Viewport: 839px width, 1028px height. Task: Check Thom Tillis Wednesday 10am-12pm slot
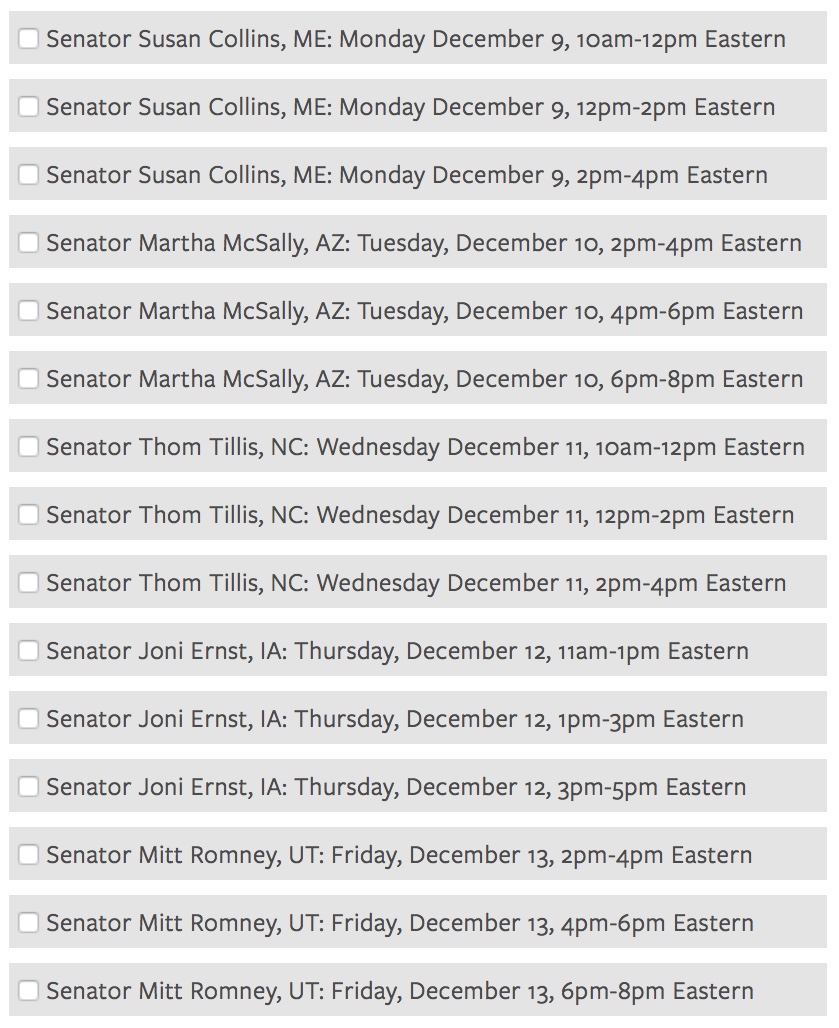[x=28, y=447]
